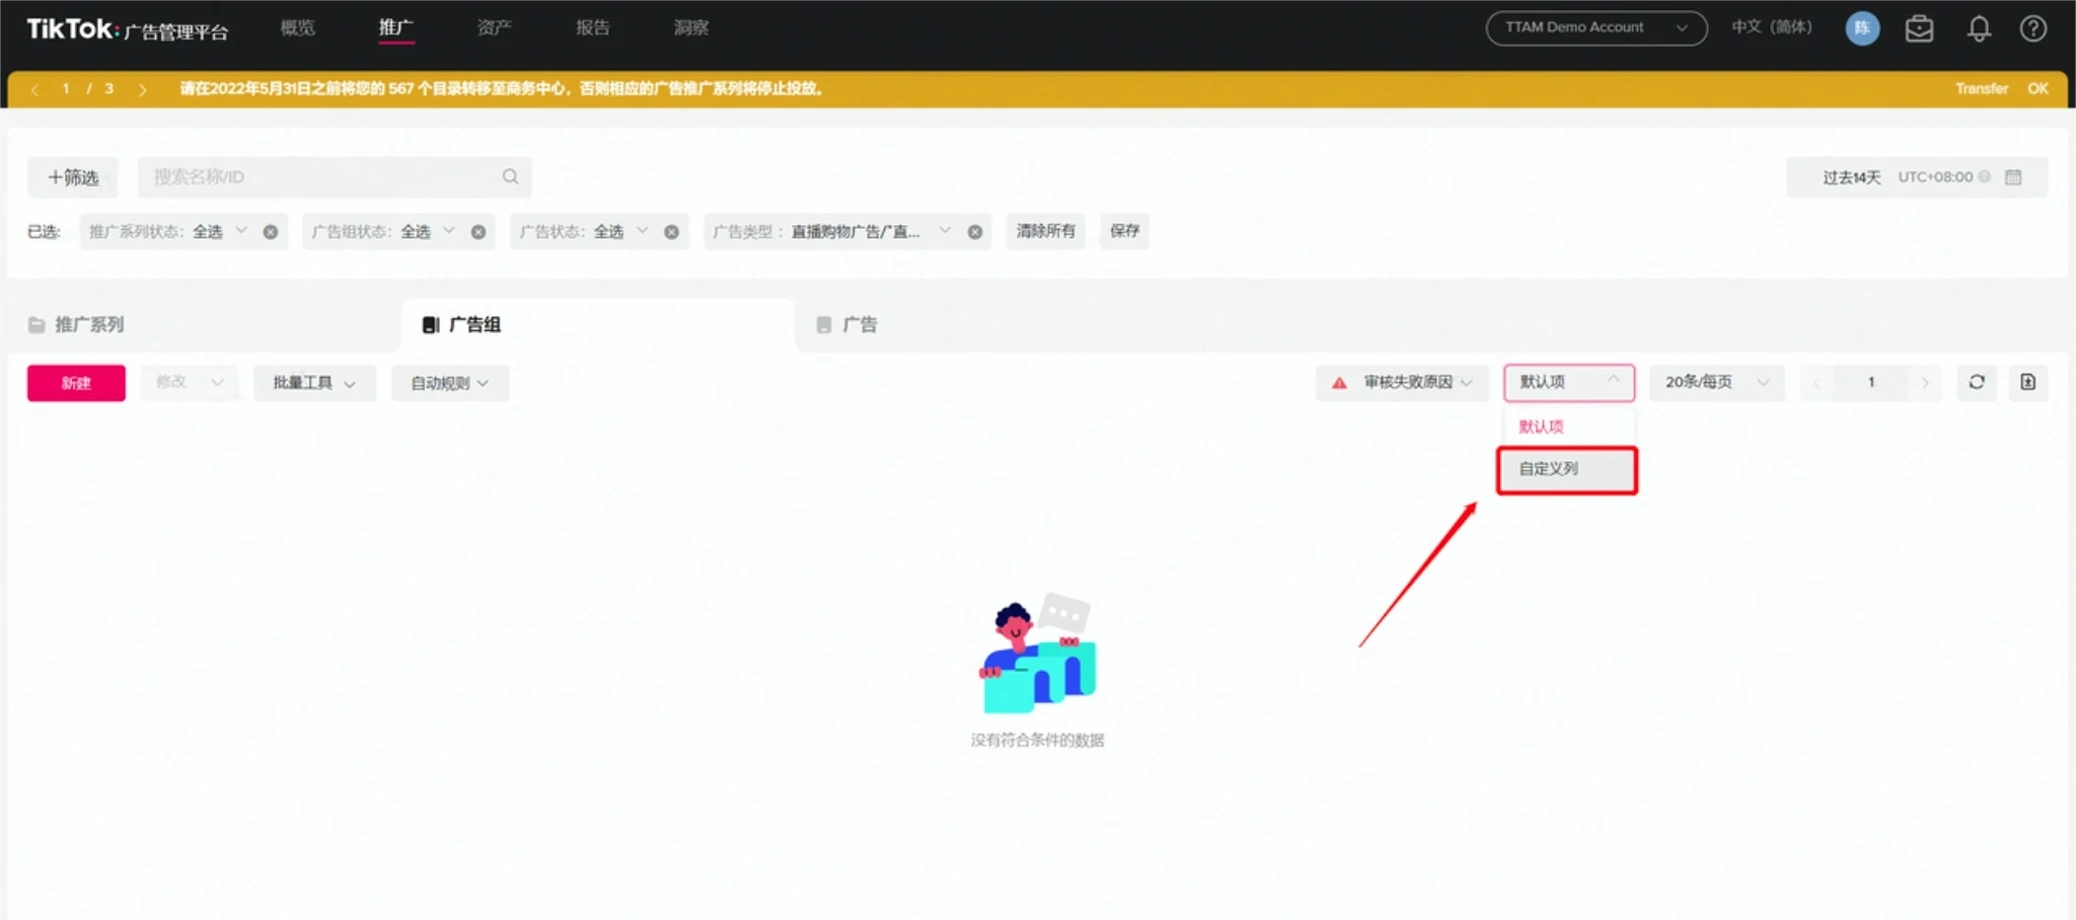
Task: Open the 批量工具 dropdown
Action: tap(314, 383)
